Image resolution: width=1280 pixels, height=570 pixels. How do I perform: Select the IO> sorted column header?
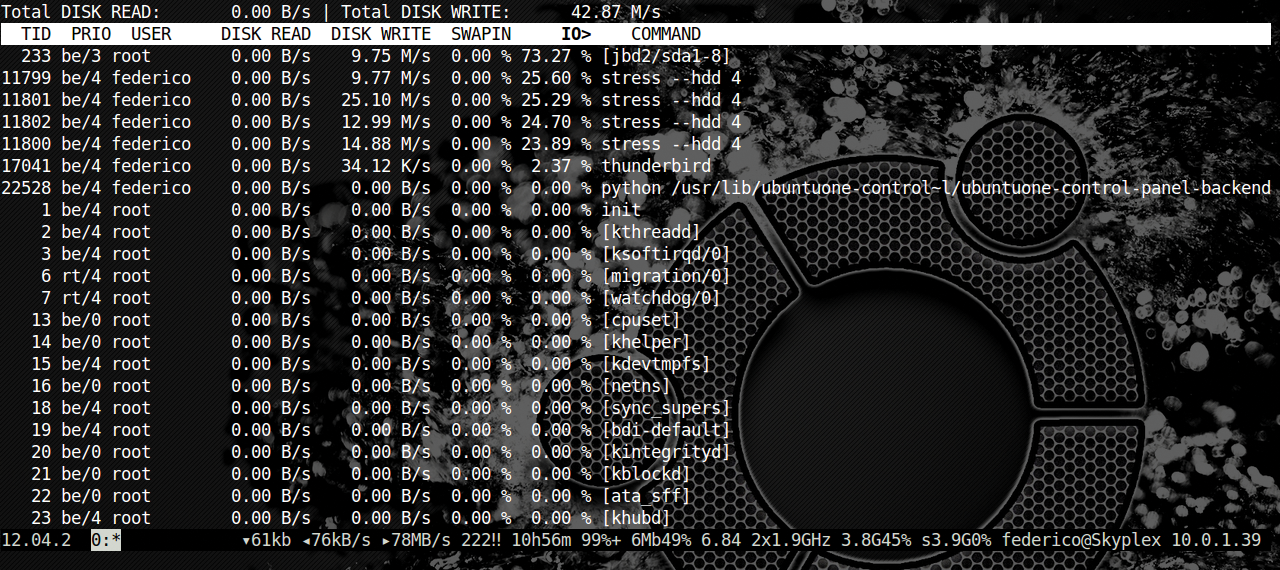click(576, 34)
